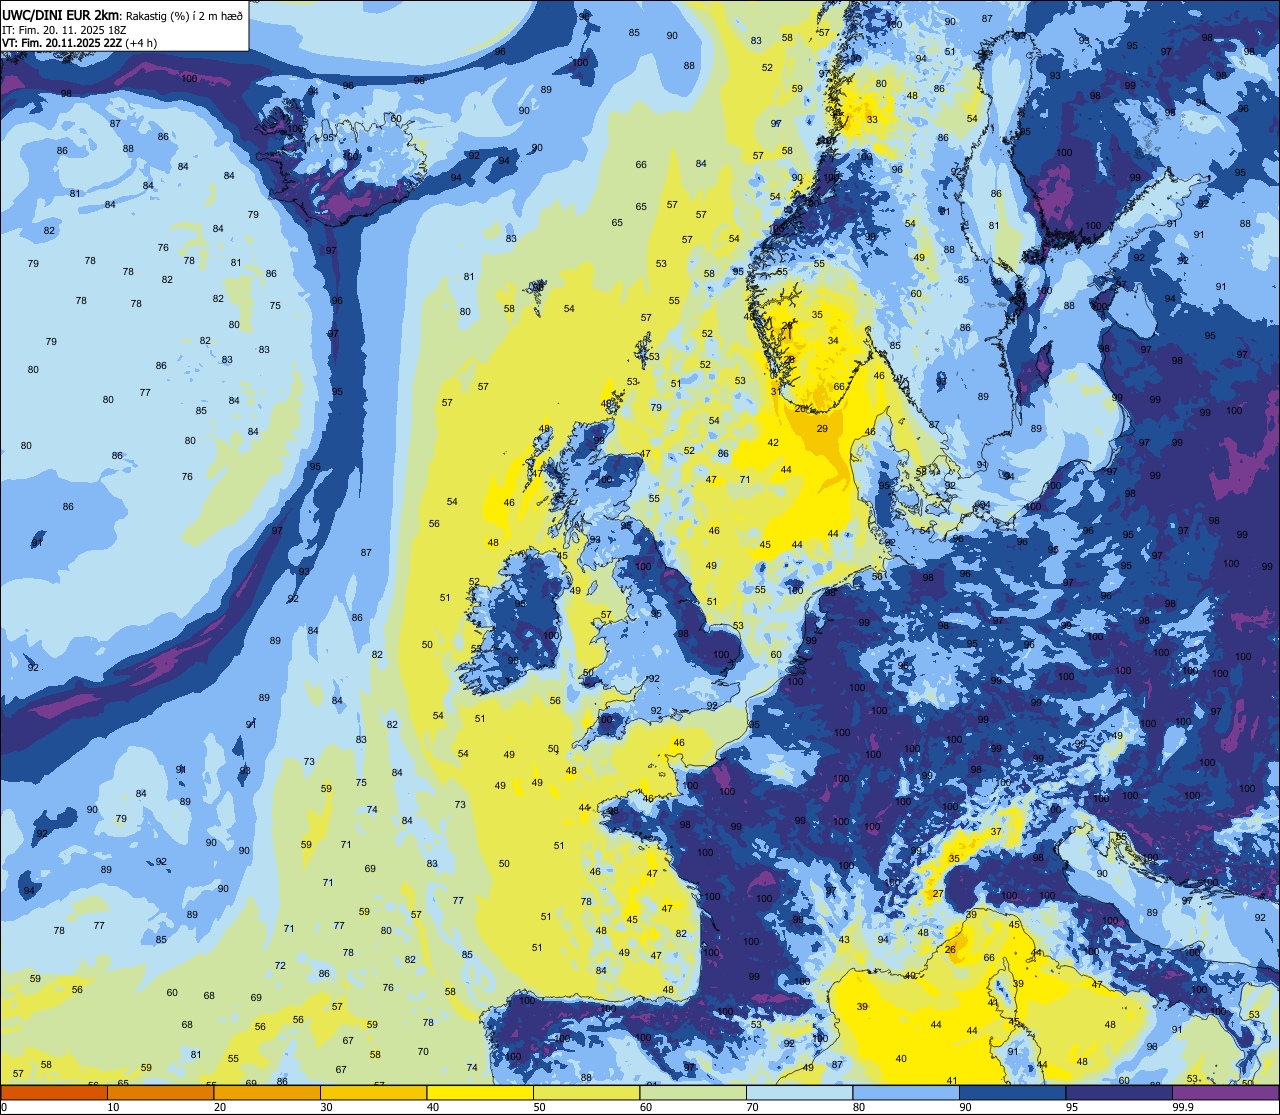This screenshot has height=1115, width=1280.
Task: Click the legend tick label 40
Action: click(433, 1107)
